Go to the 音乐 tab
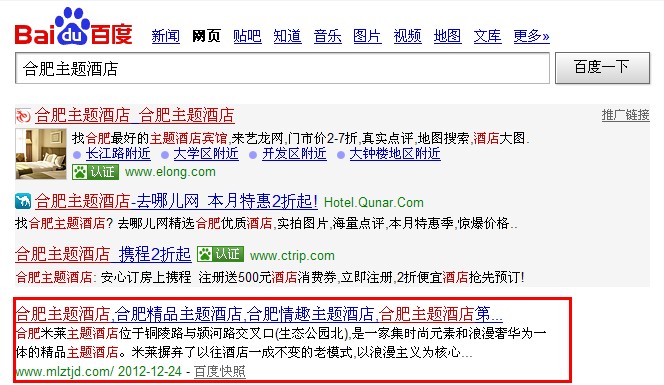Image resolution: width=664 pixels, height=385 pixels. (327, 36)
